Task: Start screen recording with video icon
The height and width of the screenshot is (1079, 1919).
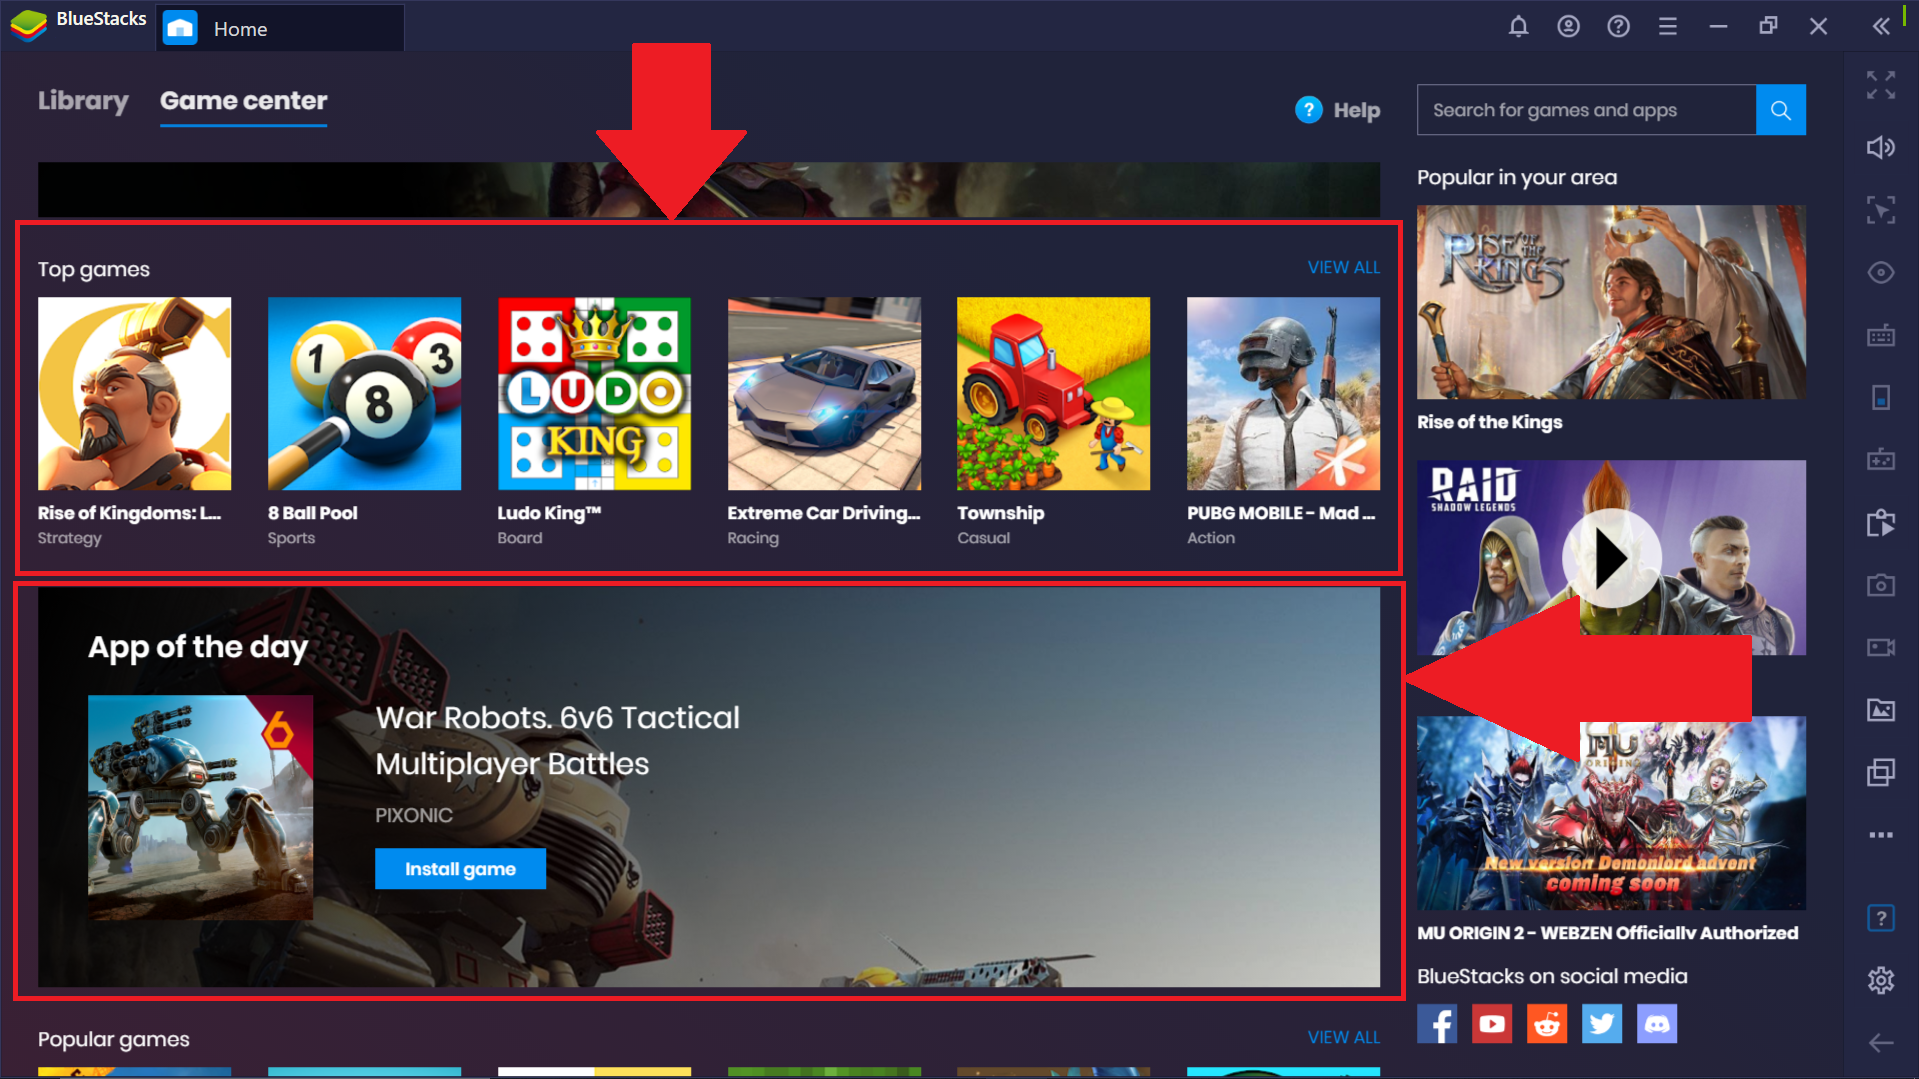Action: [x=1881, y=648]
